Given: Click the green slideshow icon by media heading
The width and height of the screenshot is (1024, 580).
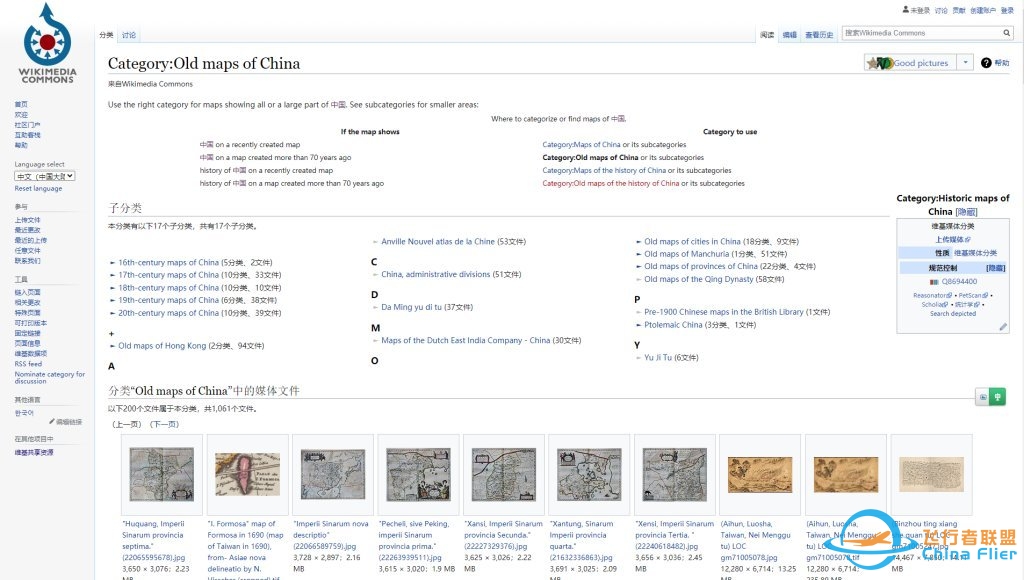Looking at the screenshot, I should point(997,397).
